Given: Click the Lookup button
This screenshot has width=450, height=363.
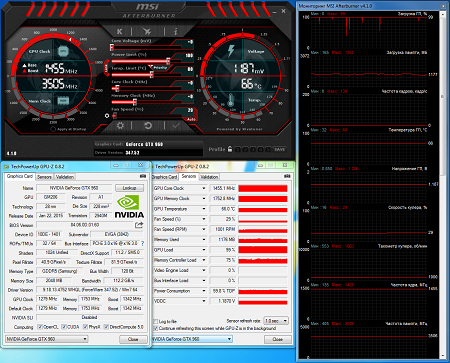Looking at the screenshot, I should tap(129, 188).
